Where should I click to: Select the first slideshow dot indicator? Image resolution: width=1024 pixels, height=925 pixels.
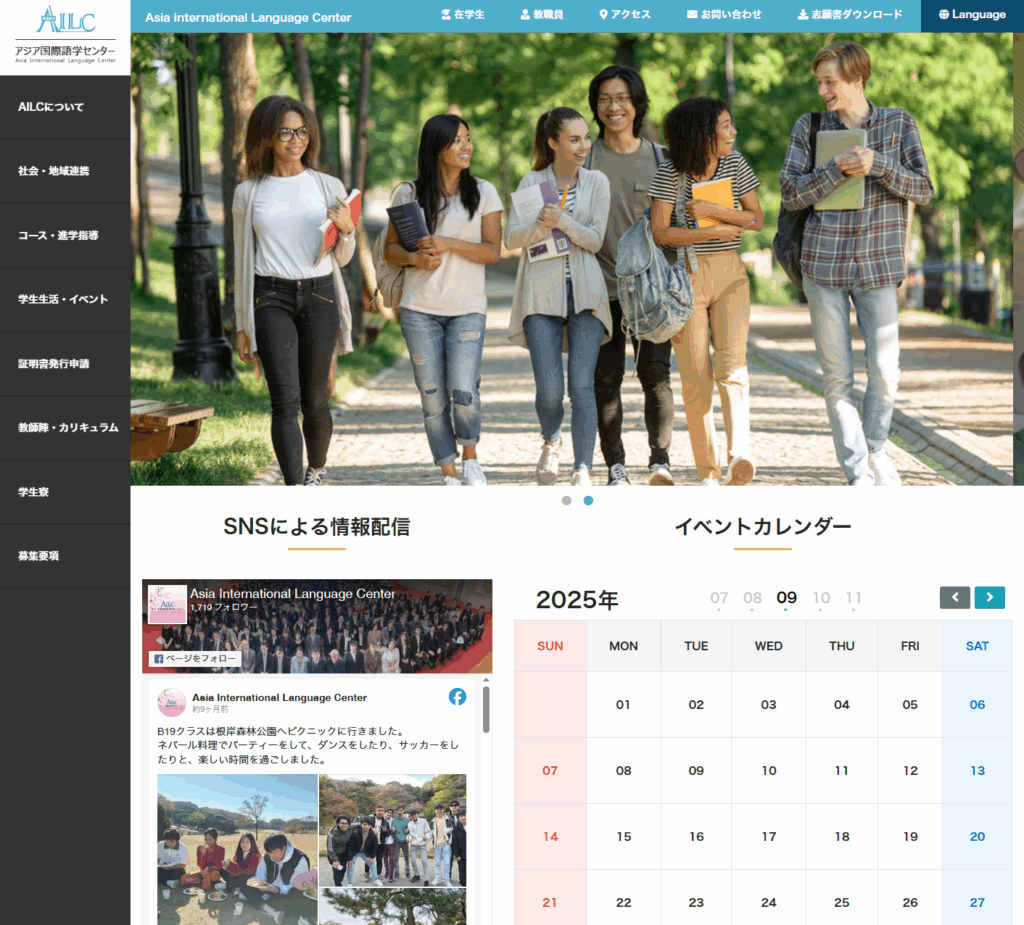pyautogui.click(x=566, y=500)
